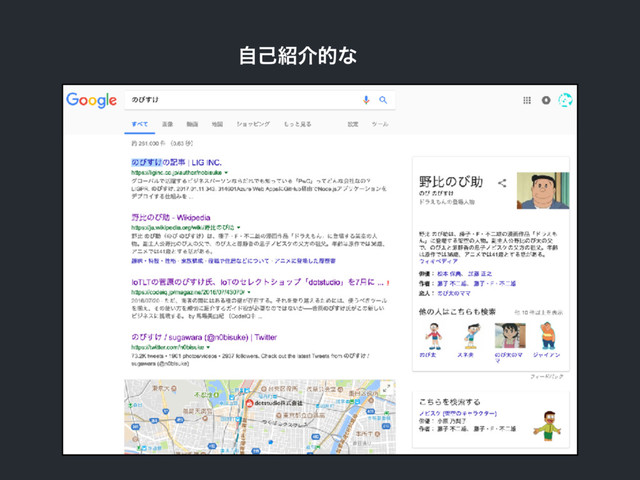Expand dropdown arrow beside liginc.co.jp URL
This screenshot has height=480, width=640.
(x=226, y=173)
